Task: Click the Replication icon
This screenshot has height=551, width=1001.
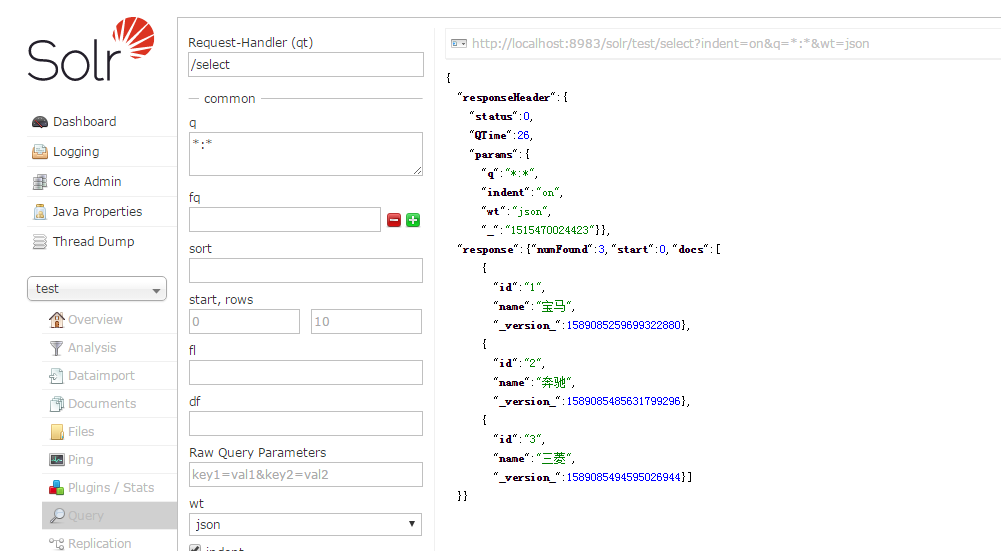Action: (57, 543)
